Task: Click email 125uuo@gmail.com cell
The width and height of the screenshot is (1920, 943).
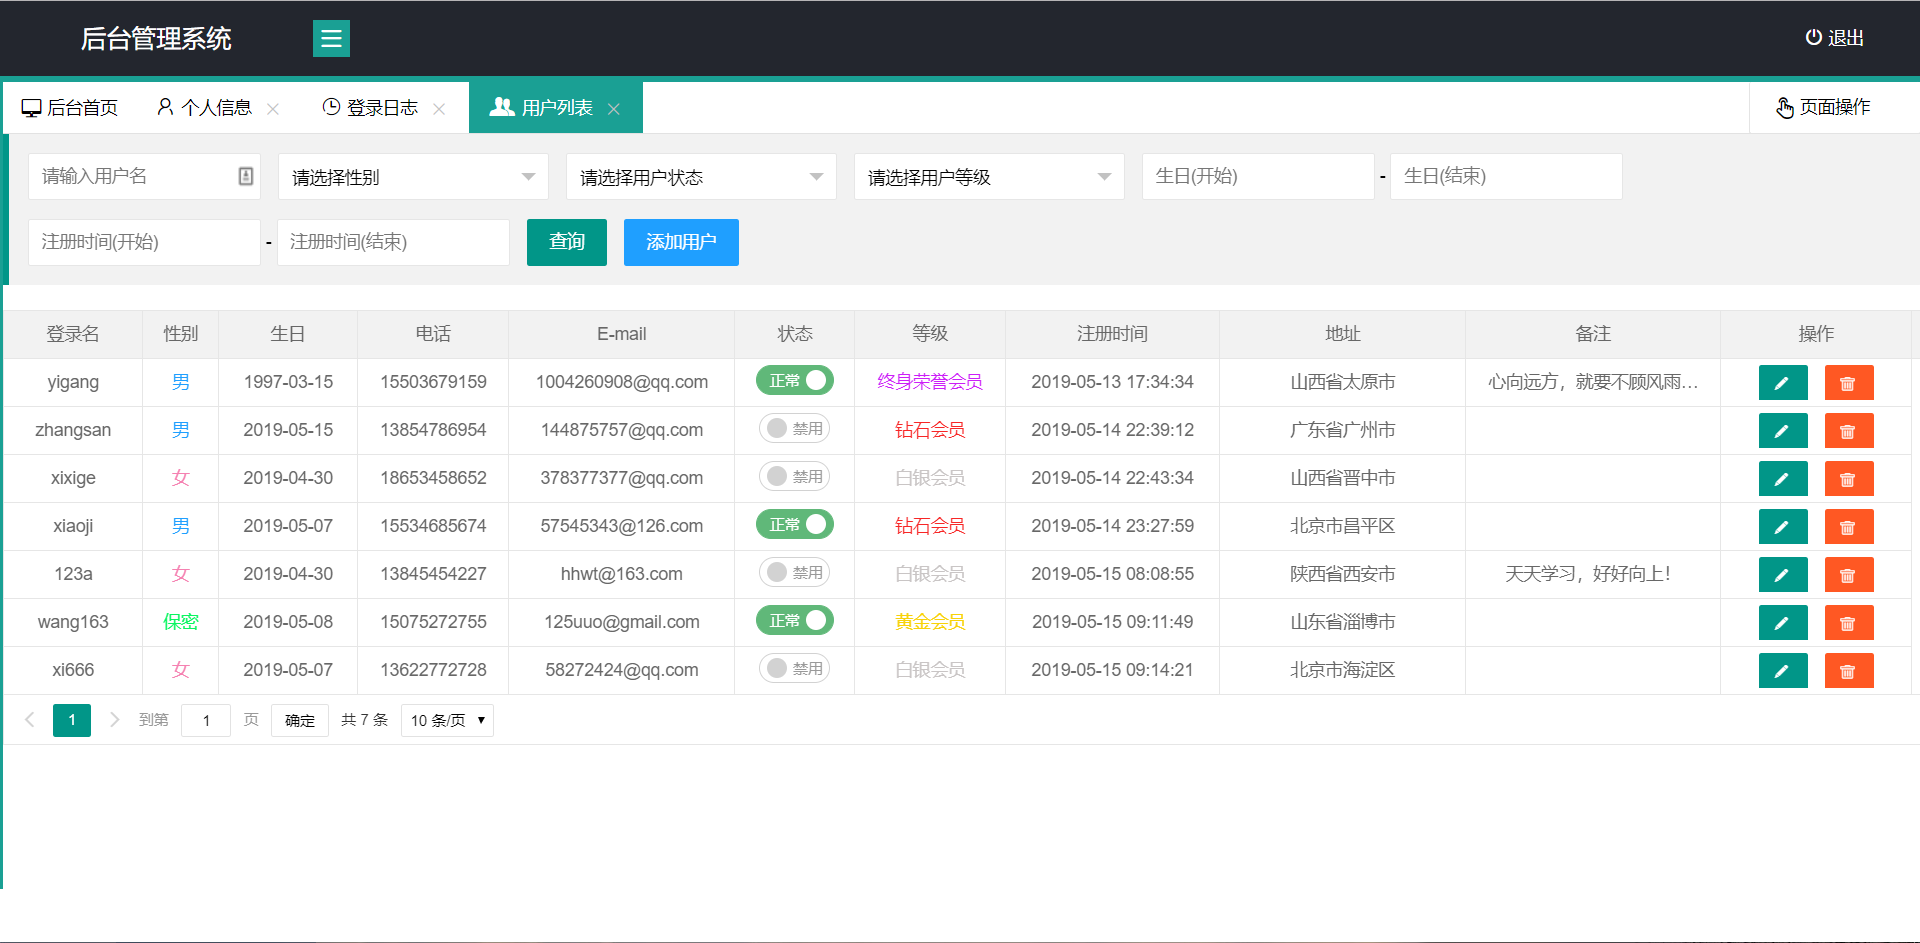Action: (x=622, y=622)
